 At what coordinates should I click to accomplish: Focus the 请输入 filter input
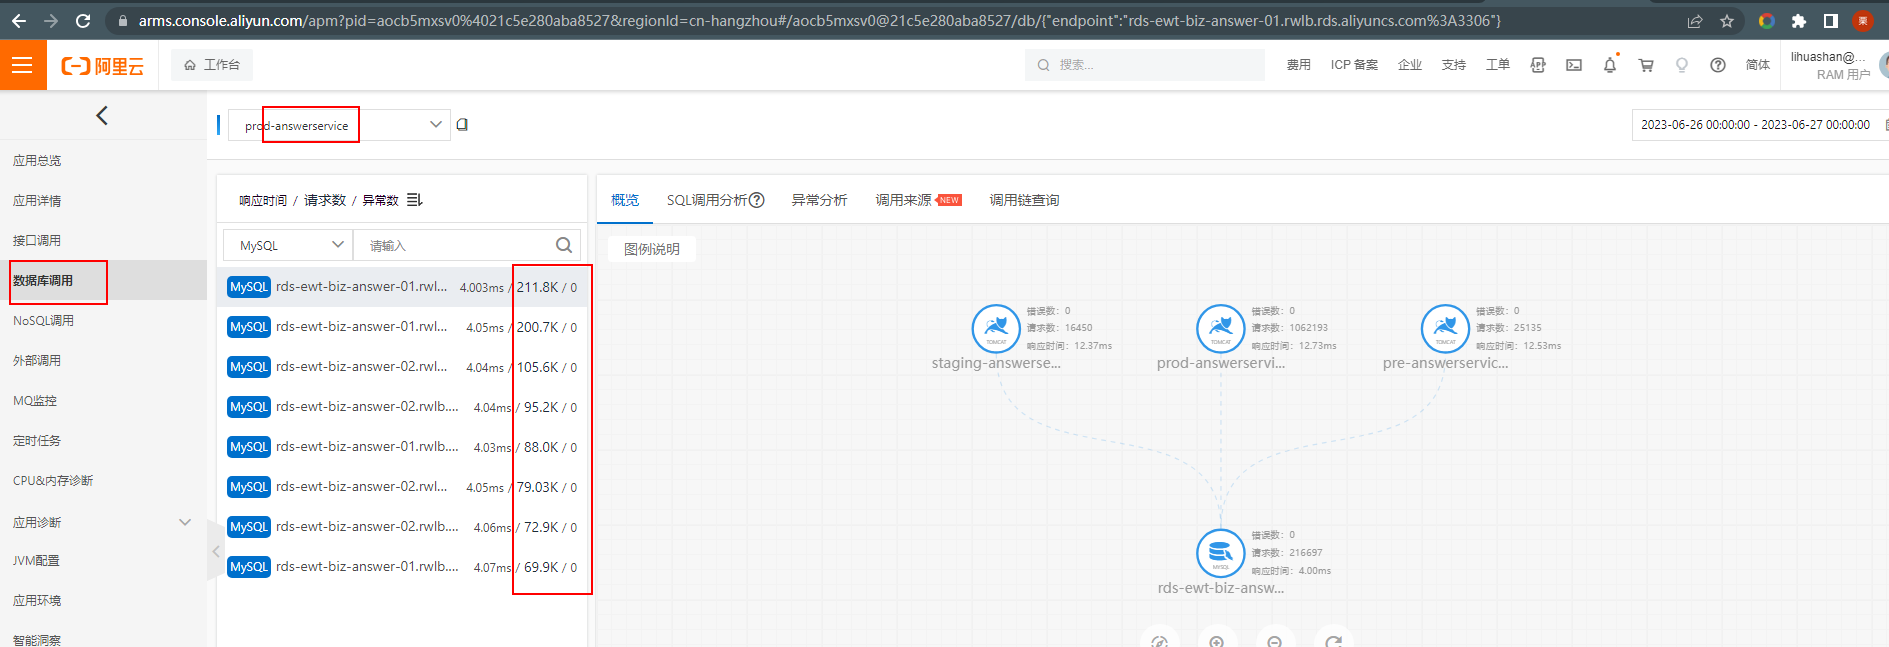tap(455, 245)
